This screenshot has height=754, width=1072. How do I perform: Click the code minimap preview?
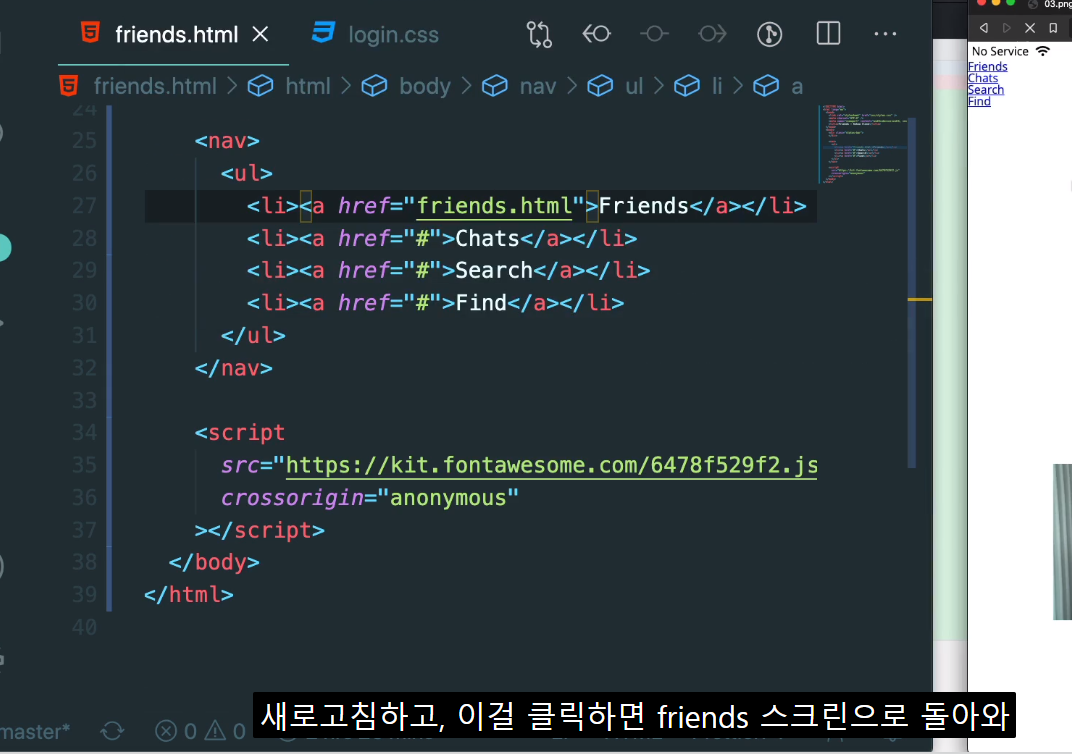point(864,144)
